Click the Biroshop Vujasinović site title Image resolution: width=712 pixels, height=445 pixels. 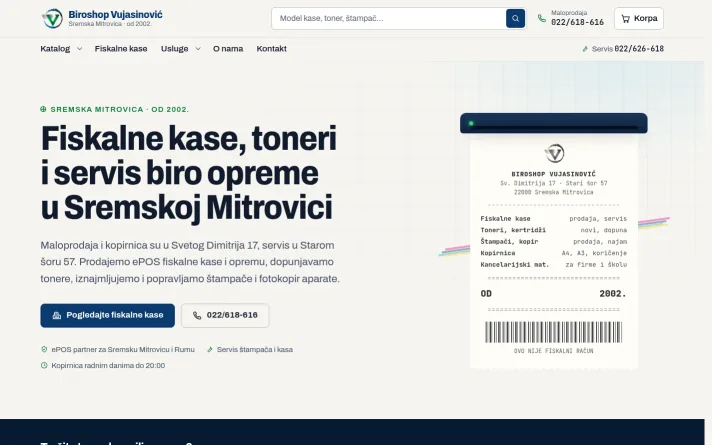(115, 15)
